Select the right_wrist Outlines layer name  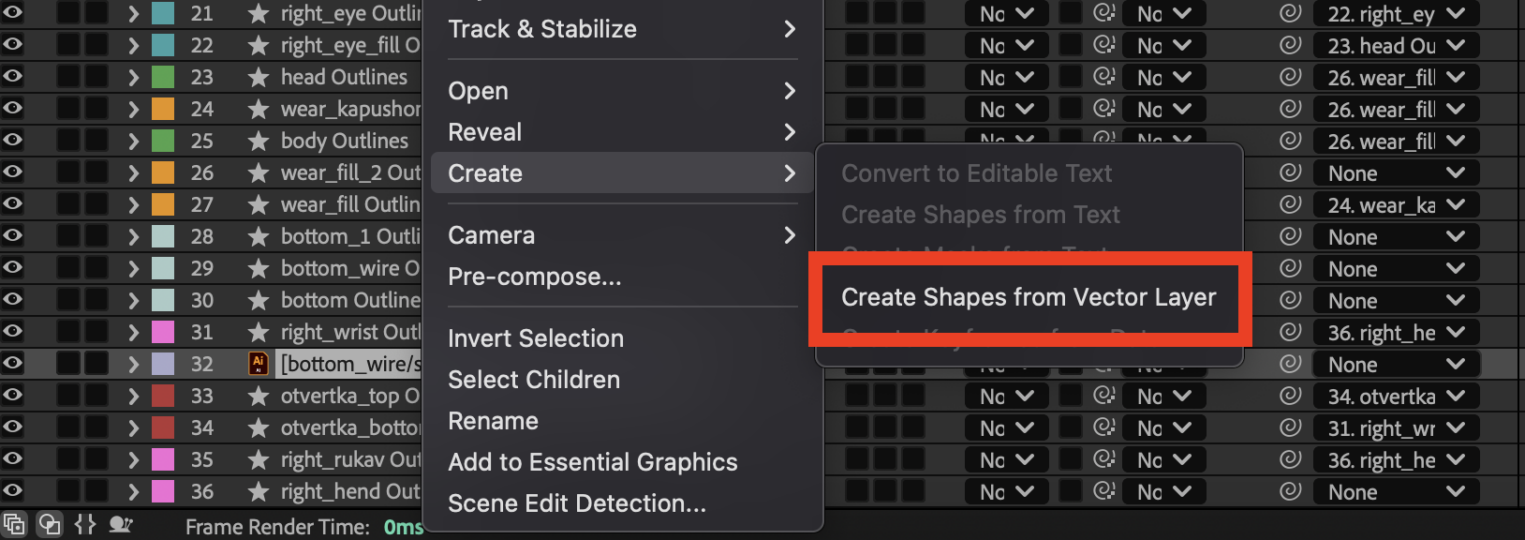350,332
